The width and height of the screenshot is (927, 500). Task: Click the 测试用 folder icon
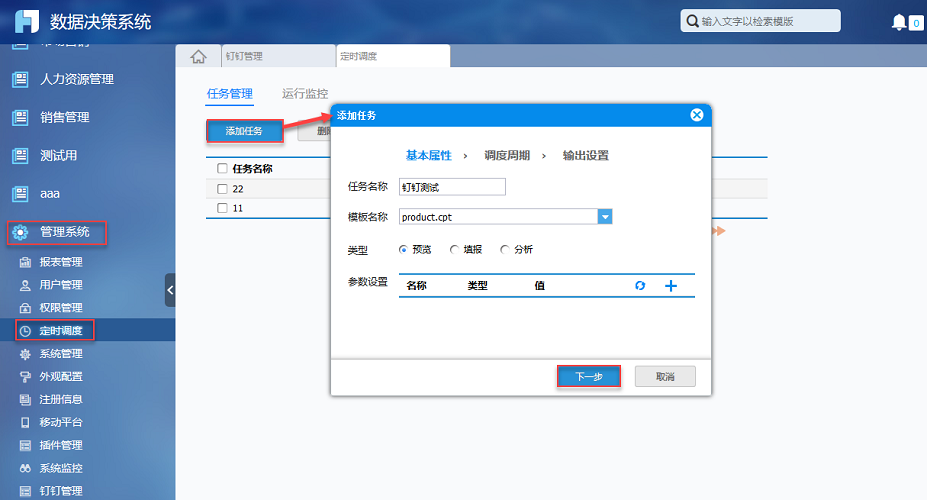click(20, 156)
